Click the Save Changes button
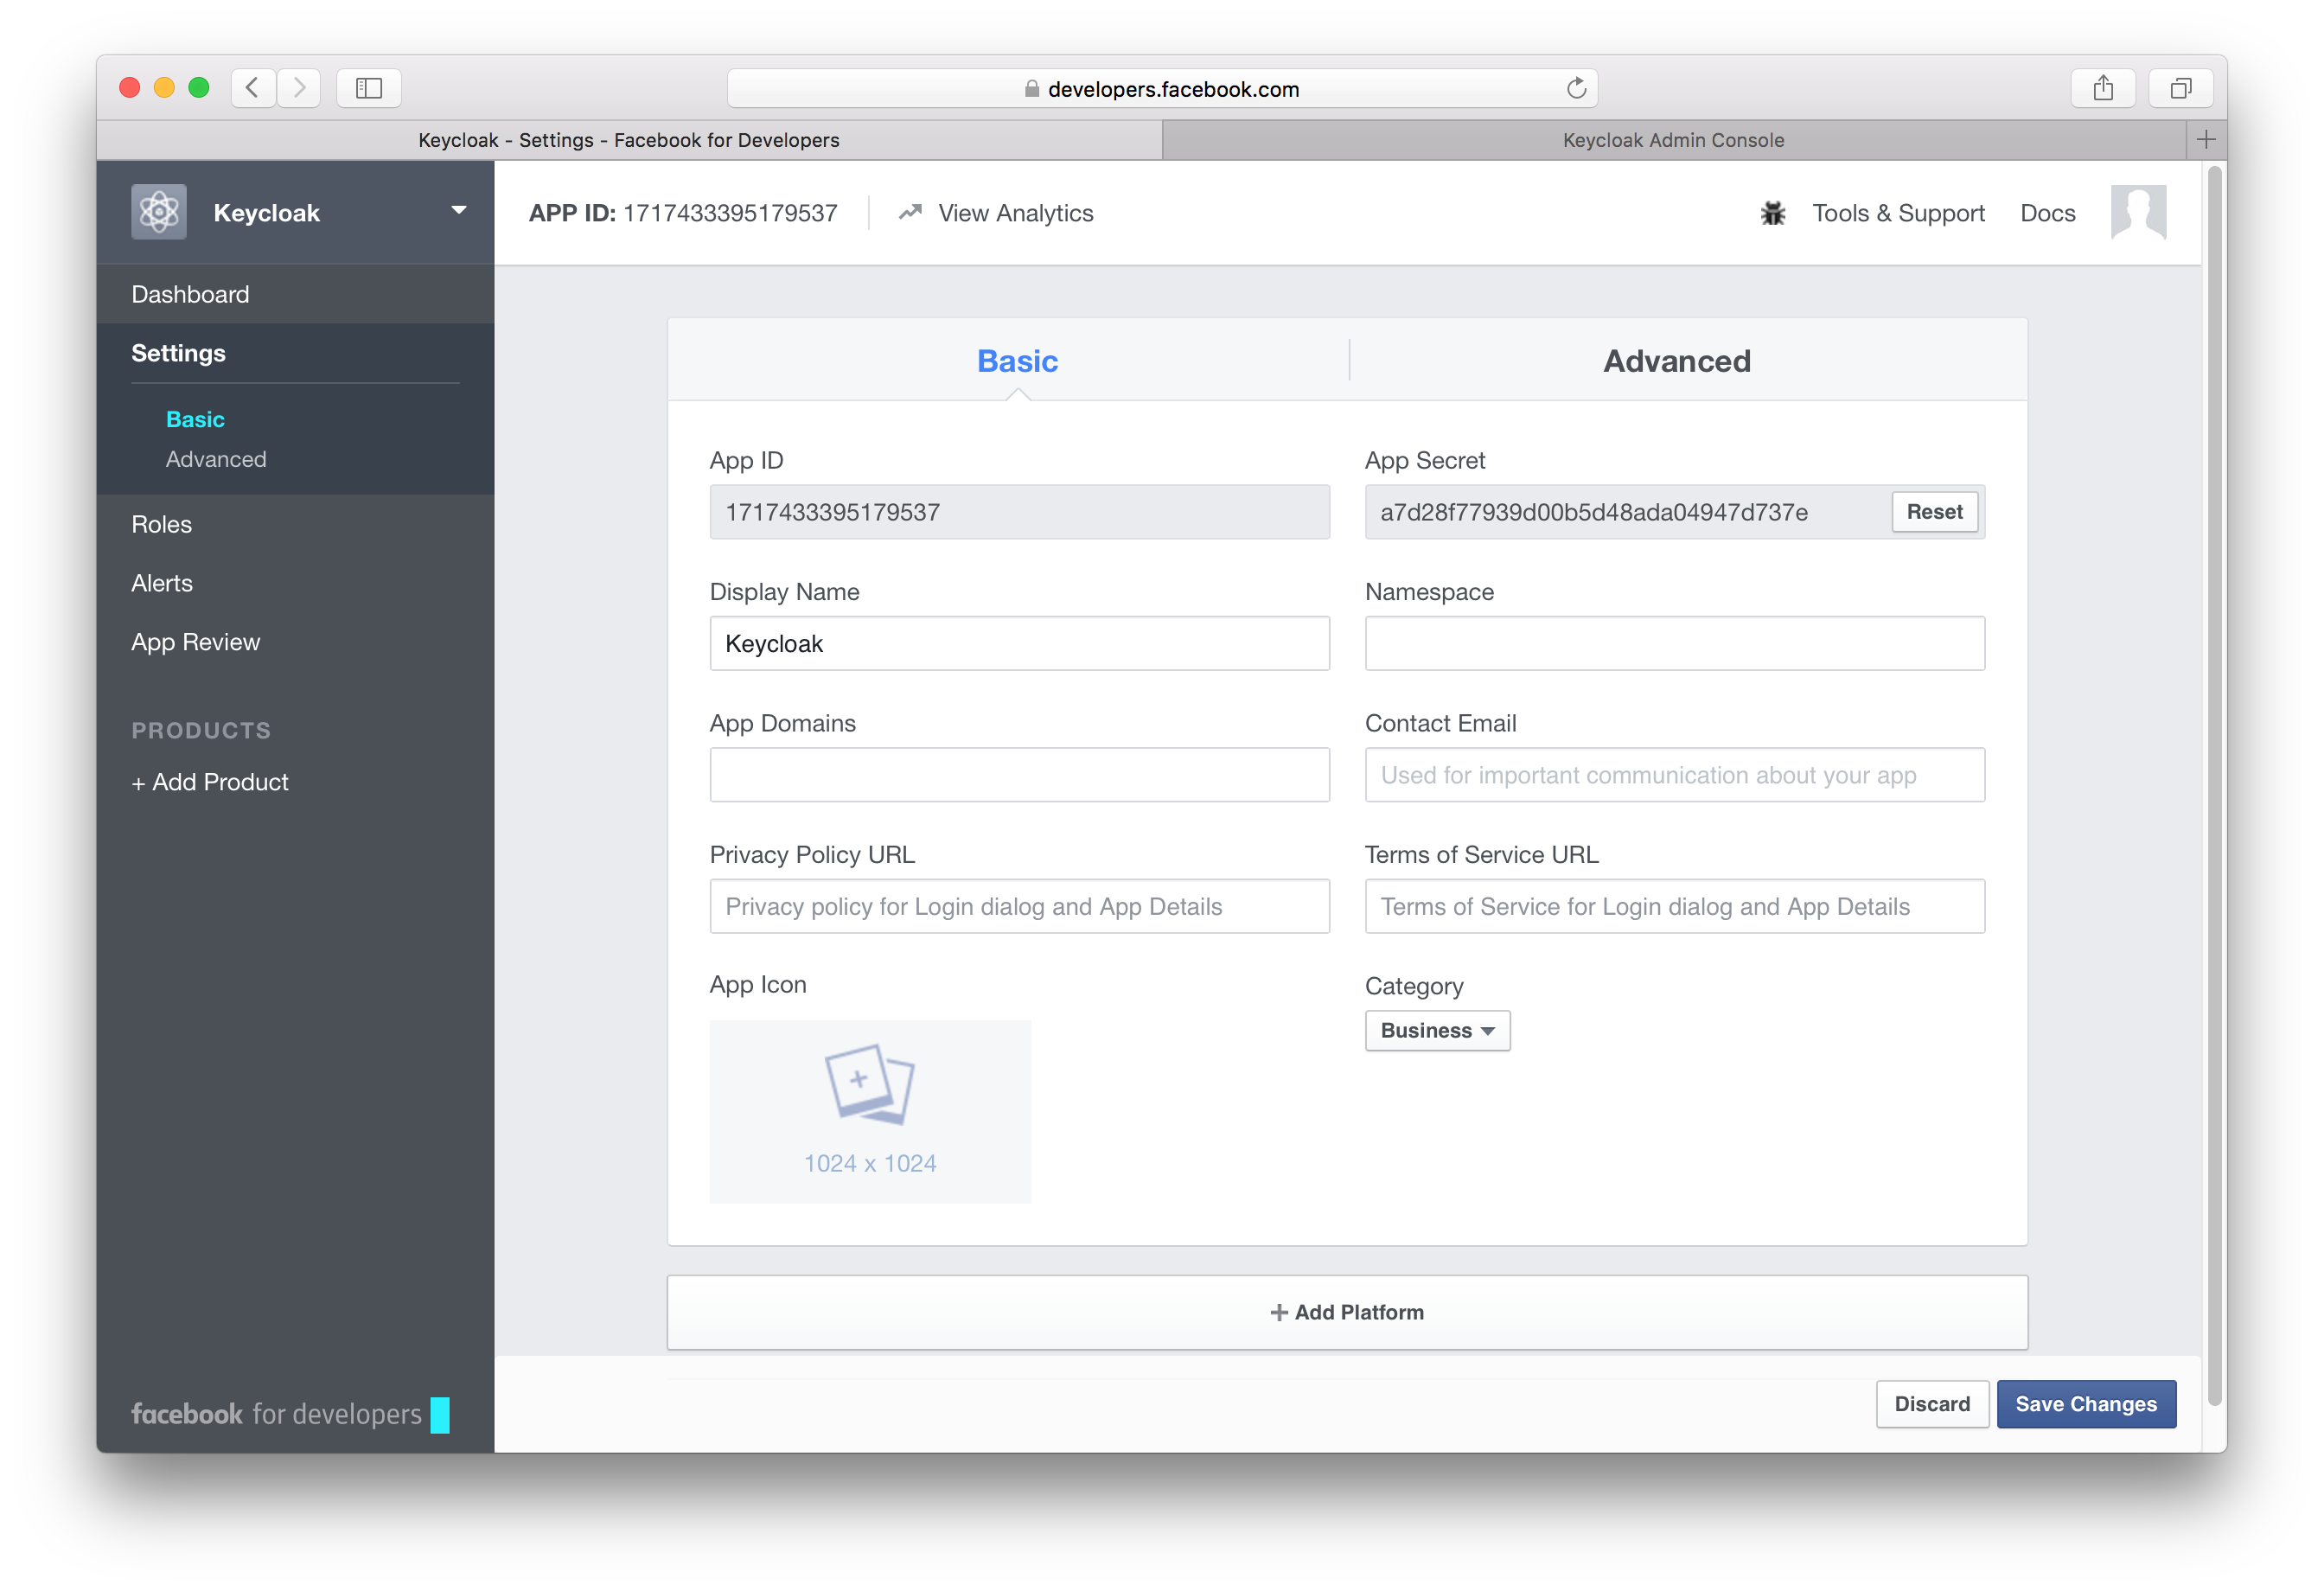This screenshot has height=1591, width=2324. 2085,1404
